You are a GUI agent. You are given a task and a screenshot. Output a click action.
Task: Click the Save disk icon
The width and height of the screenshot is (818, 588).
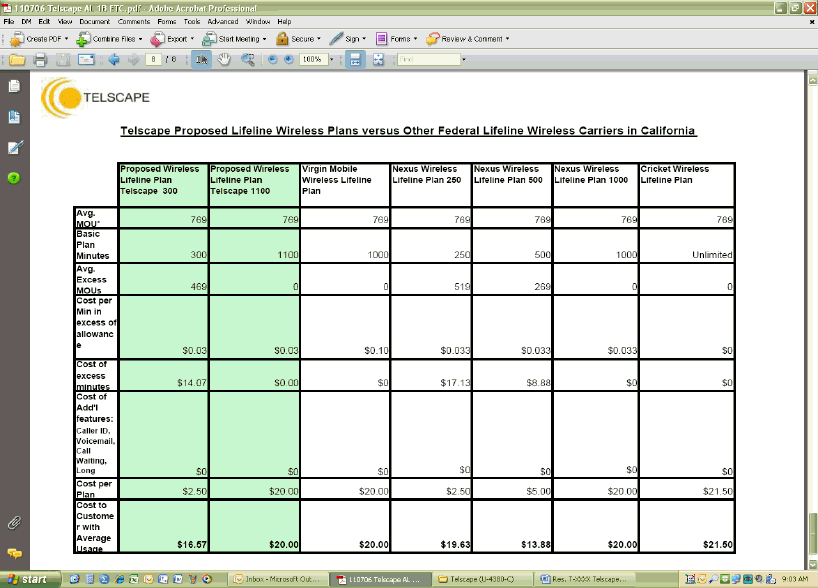(63, 60)
